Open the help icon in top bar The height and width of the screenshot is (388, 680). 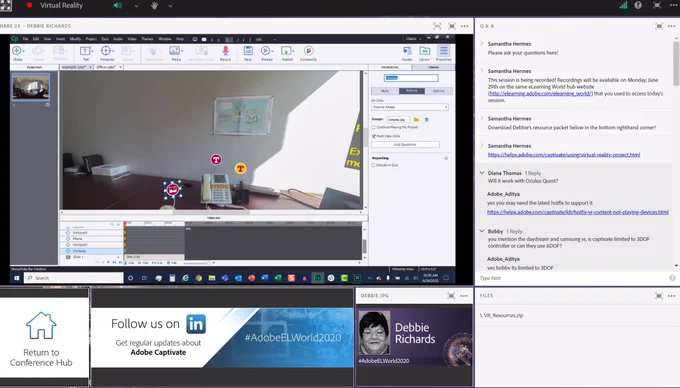[x=638, y=5]
